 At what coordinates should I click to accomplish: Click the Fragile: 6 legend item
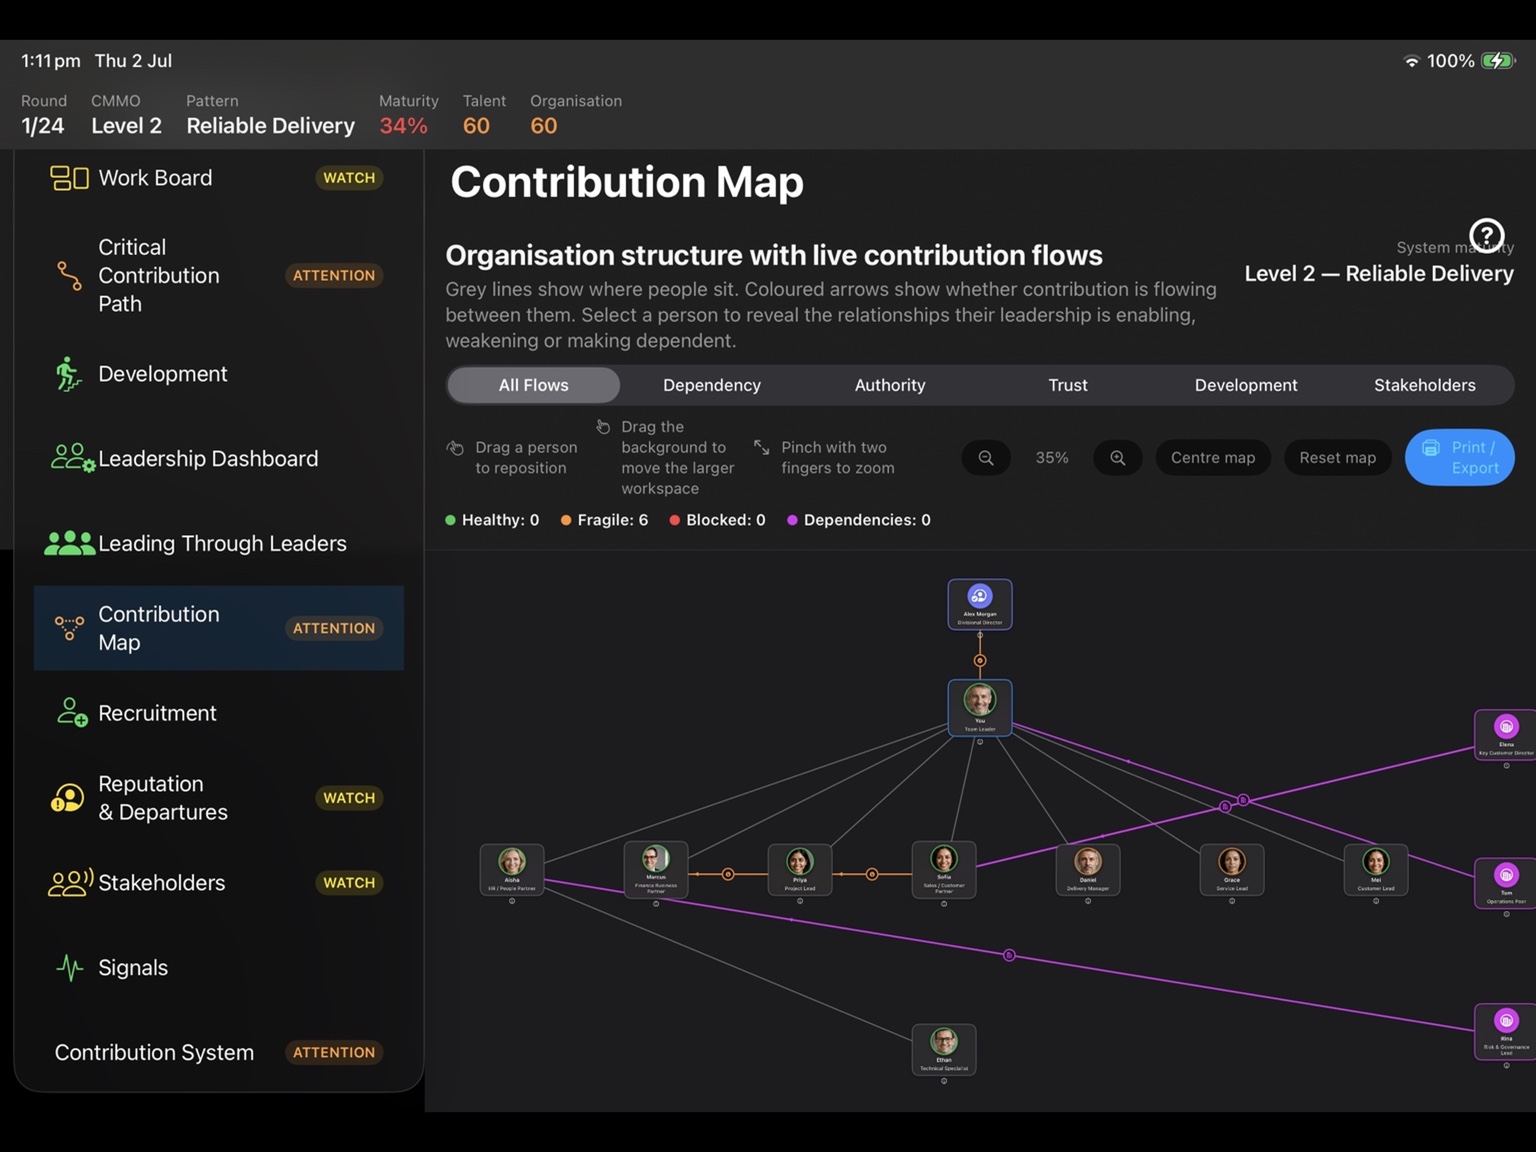pyautogui.click(x=605, y=520)
